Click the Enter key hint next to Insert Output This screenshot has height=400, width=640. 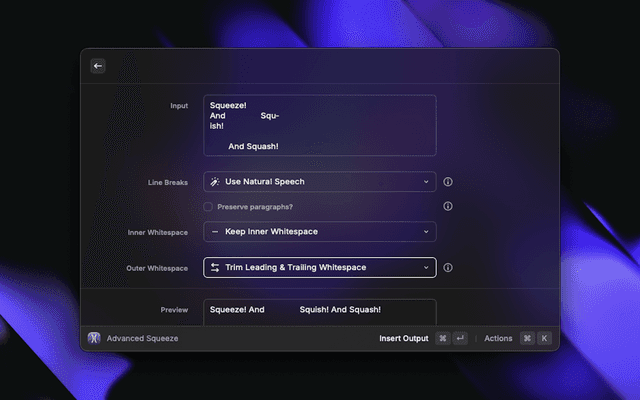pos(460,338)
